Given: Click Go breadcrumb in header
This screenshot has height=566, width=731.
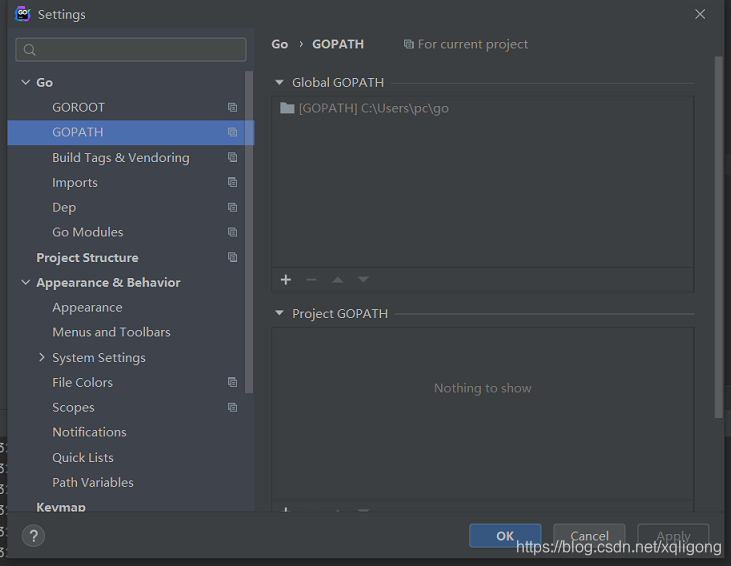Looking at the screenshot, I should pyautogui.click(x=280, y=44).
